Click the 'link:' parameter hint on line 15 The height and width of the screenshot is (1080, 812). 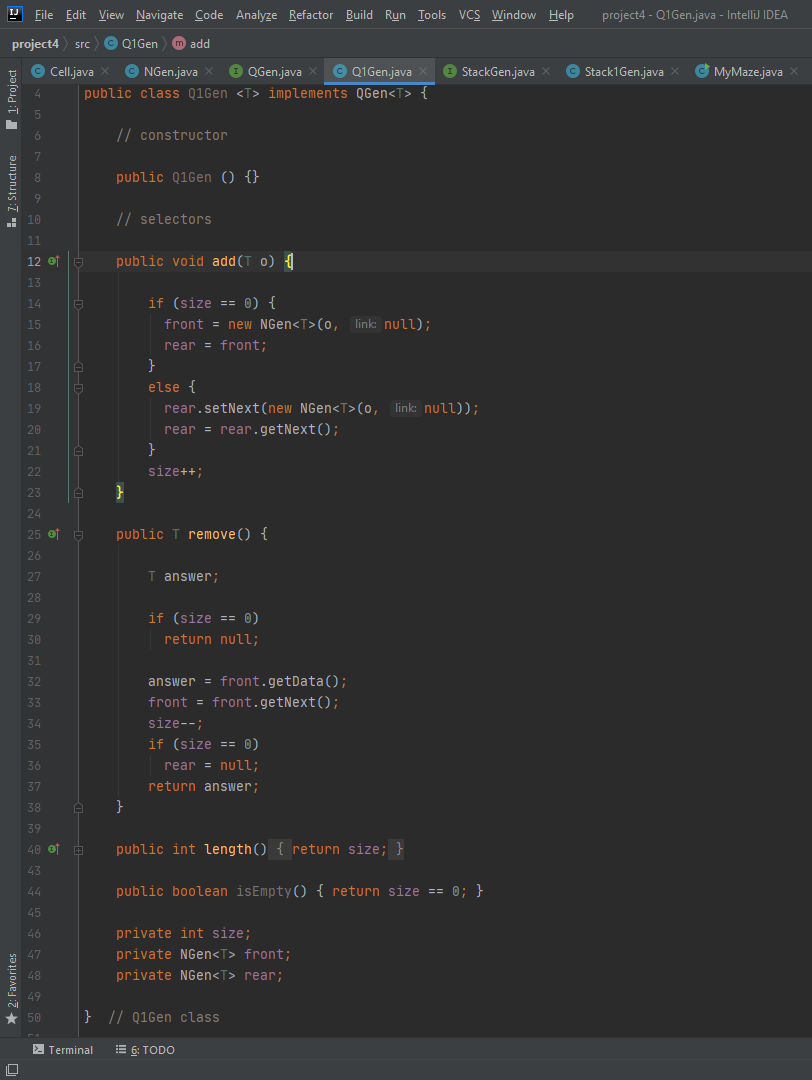click(x=365, y=324)
